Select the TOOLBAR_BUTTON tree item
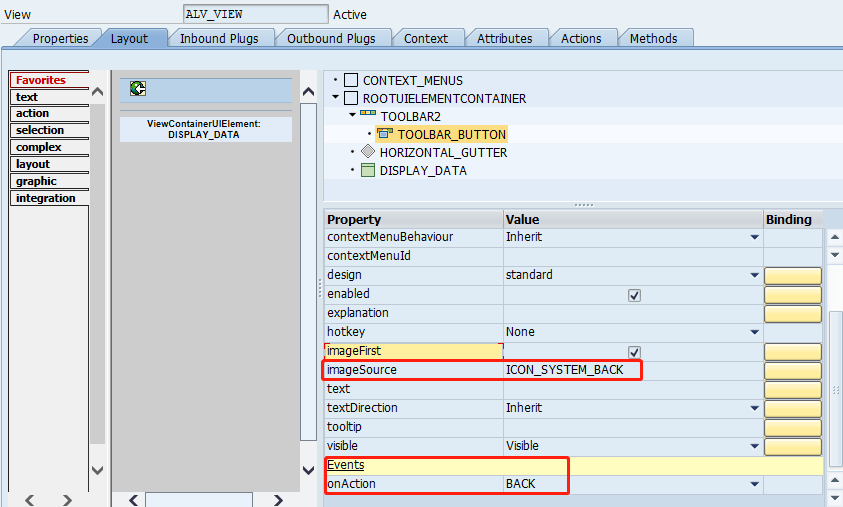Viewport: 843px width, 507px height. (452, 134)
